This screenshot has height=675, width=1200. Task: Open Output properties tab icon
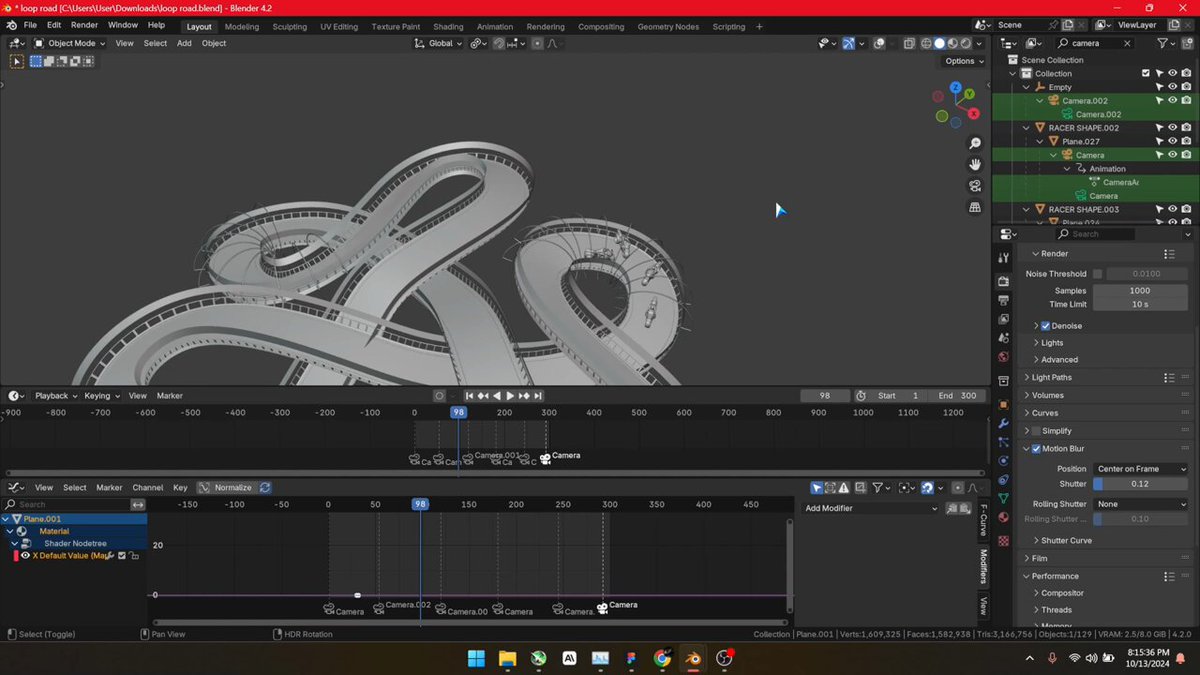tap(1003, 300)
